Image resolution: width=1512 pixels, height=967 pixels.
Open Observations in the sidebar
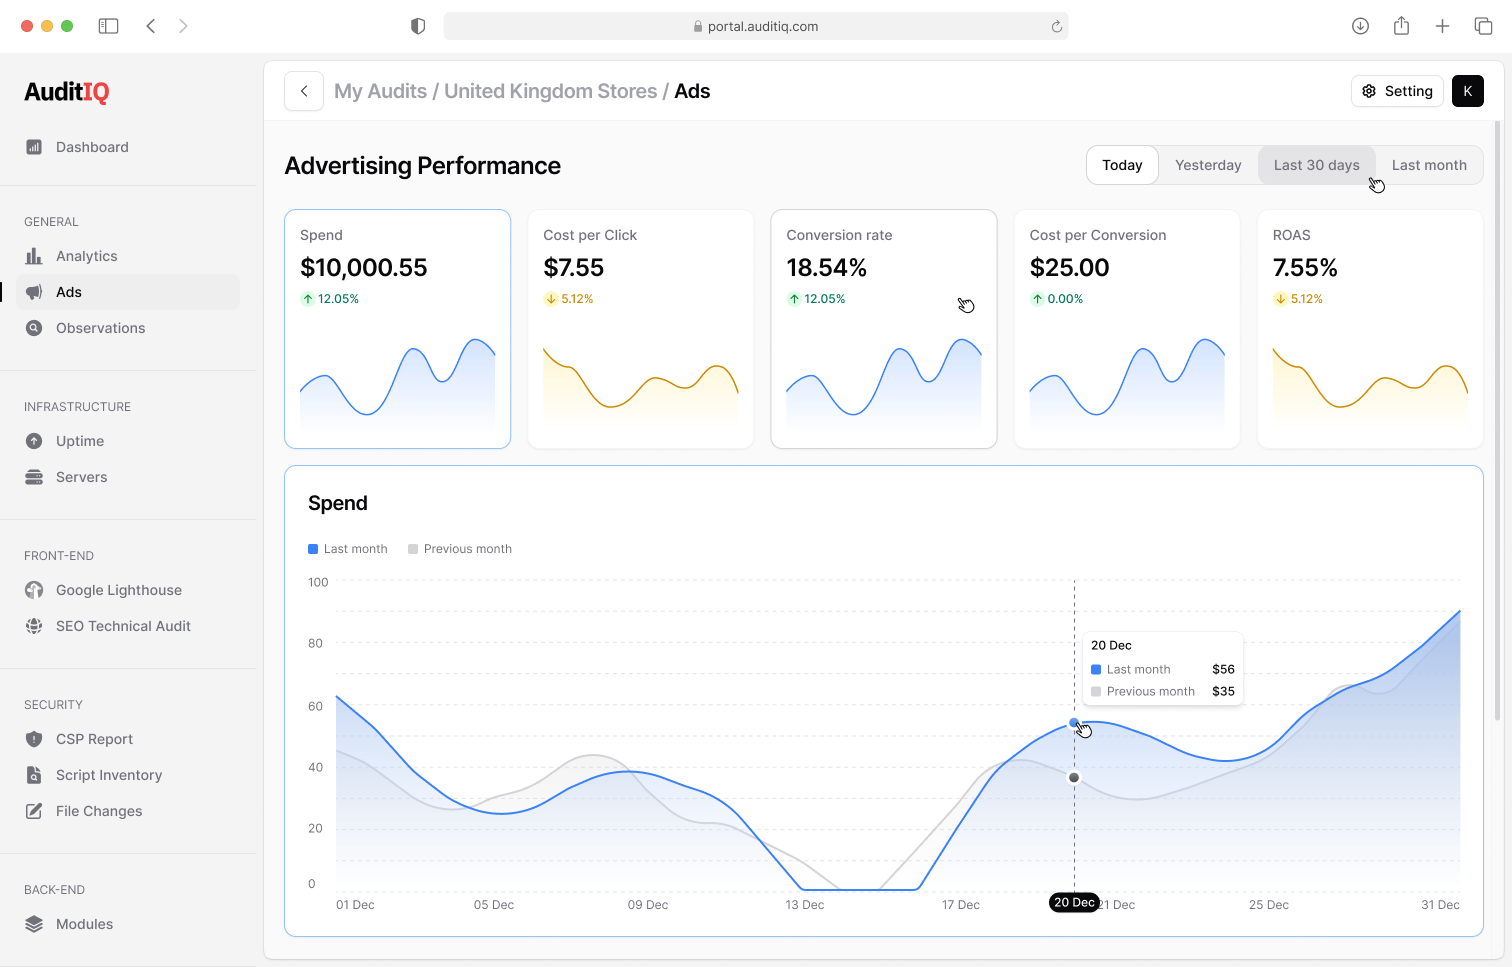click(x=128, y=328)
